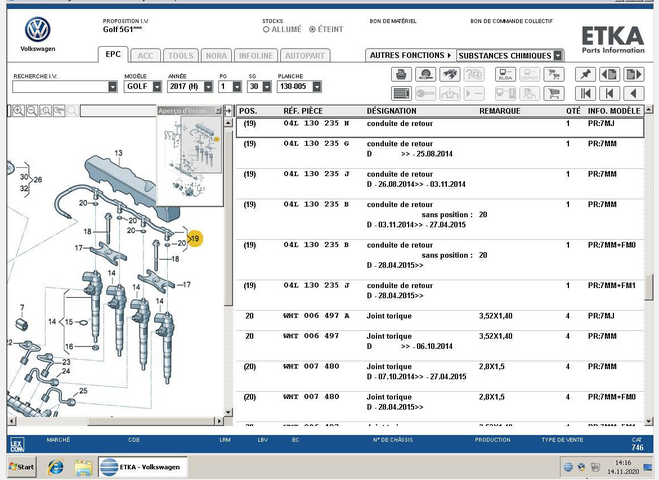
Task: Open the PG dropdown showing 1
Action: 237,87
